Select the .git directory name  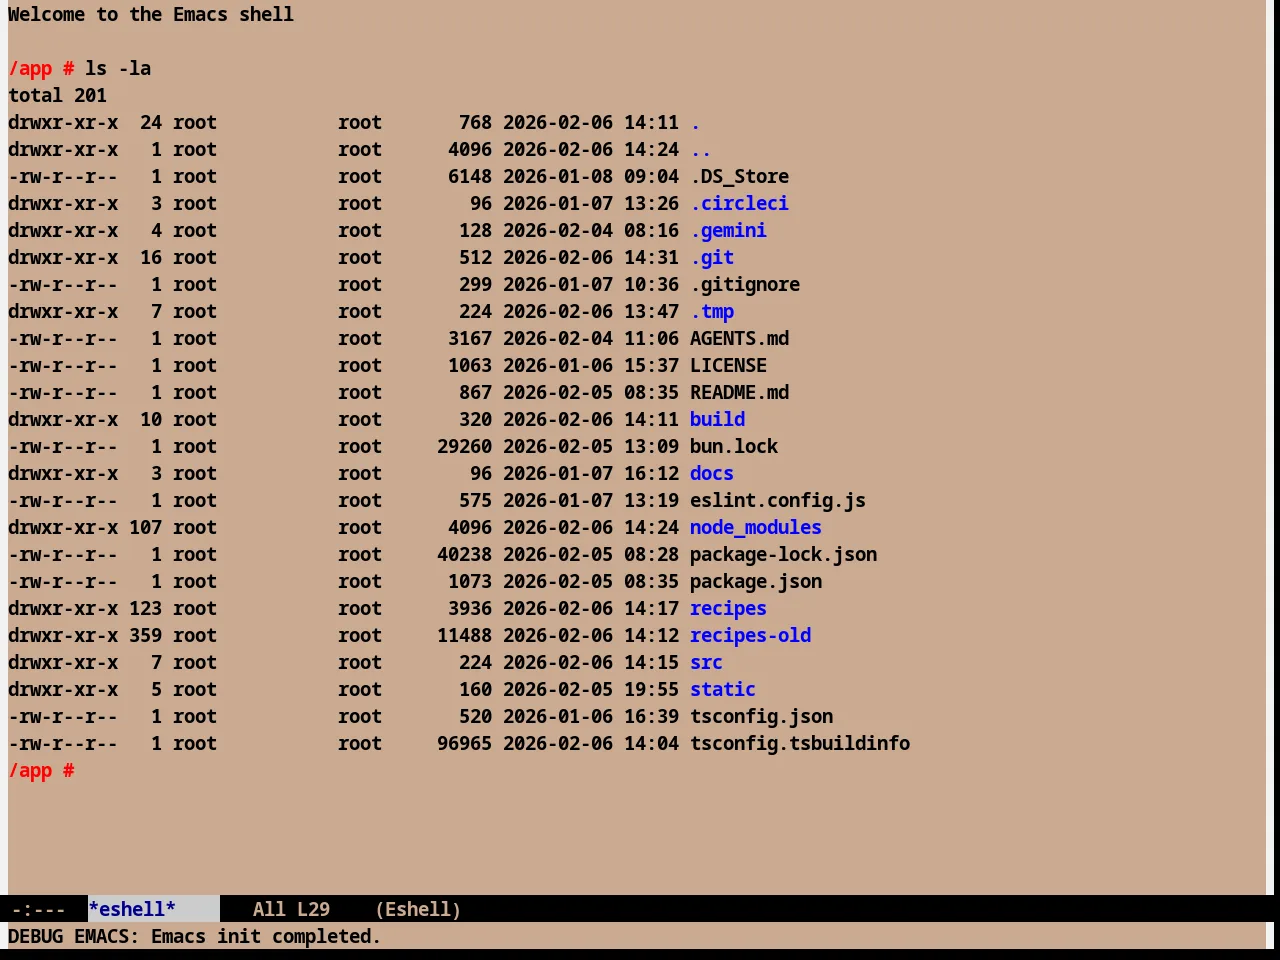pyautogui.click(x=712, y=258)
